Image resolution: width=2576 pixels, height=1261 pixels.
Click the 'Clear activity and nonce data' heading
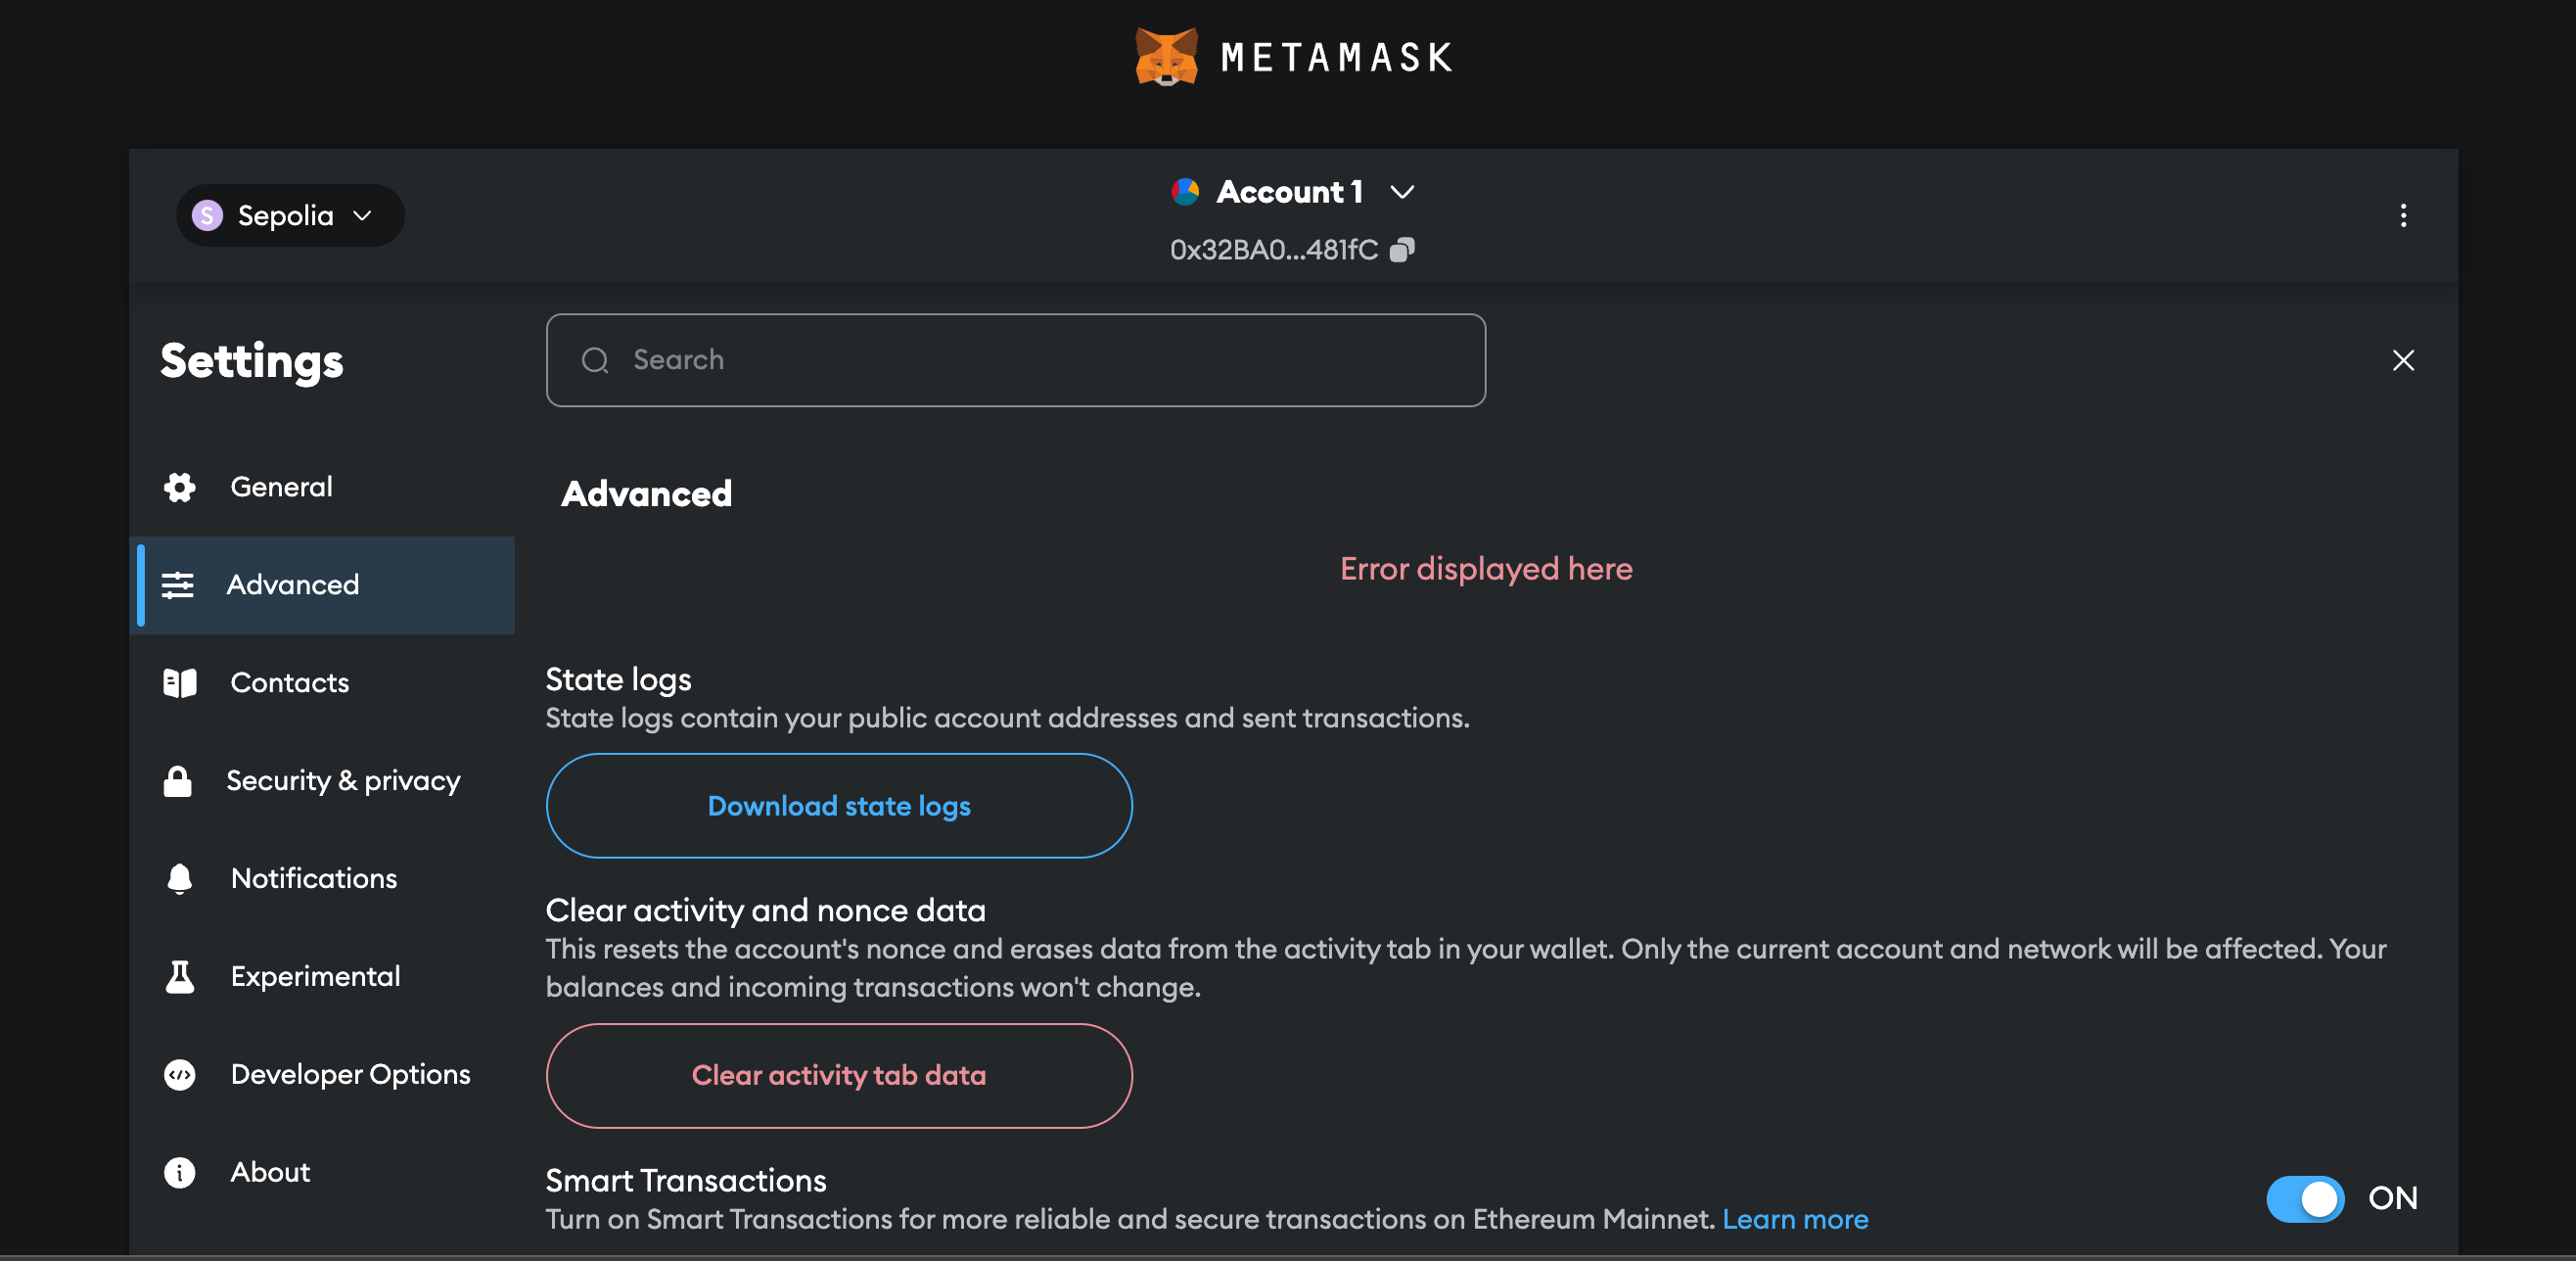(x=765, y=911)
